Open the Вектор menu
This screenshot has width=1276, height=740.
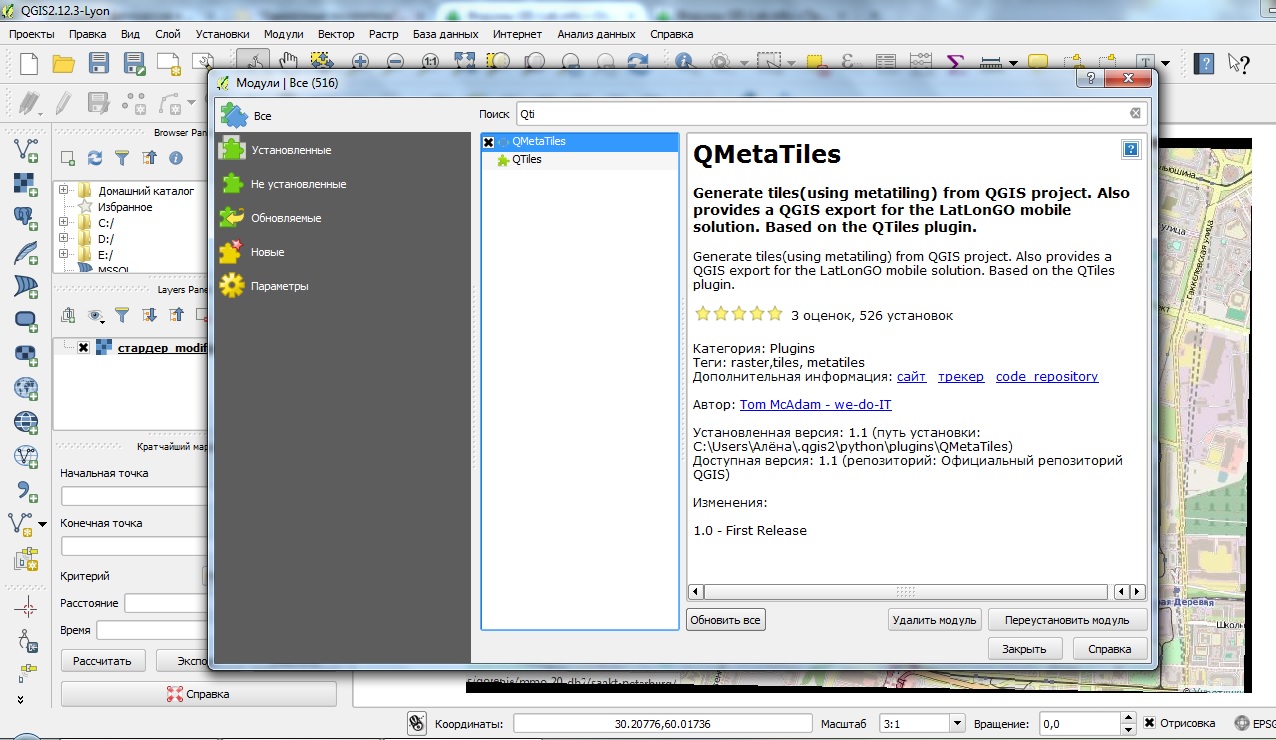point(336,34)
